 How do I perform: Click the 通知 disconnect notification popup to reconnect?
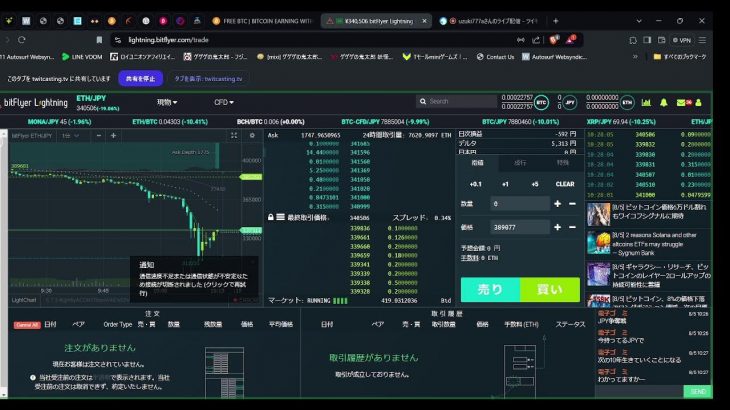pos(194,279)
